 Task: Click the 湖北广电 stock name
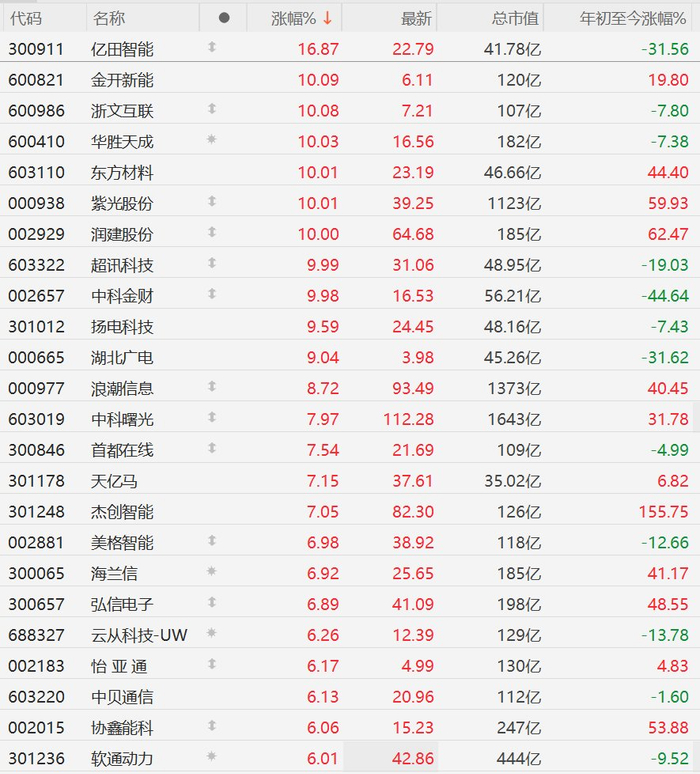pos(122,357)
